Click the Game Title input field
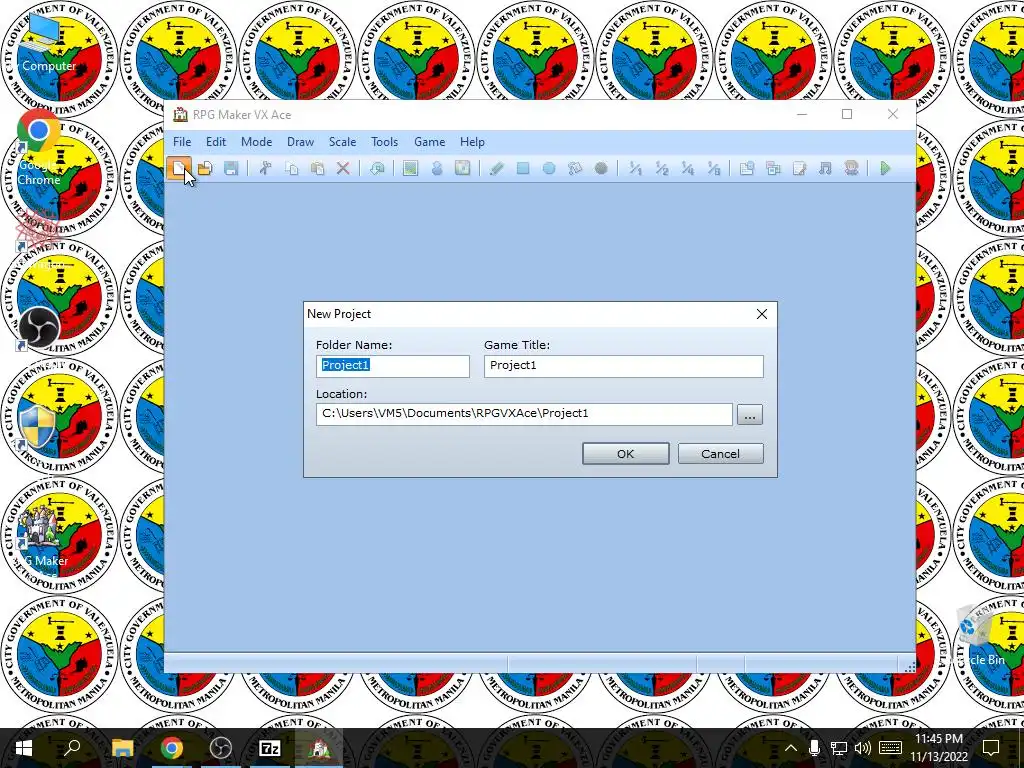The image size is (1024, 768). (x=624, y=366)
